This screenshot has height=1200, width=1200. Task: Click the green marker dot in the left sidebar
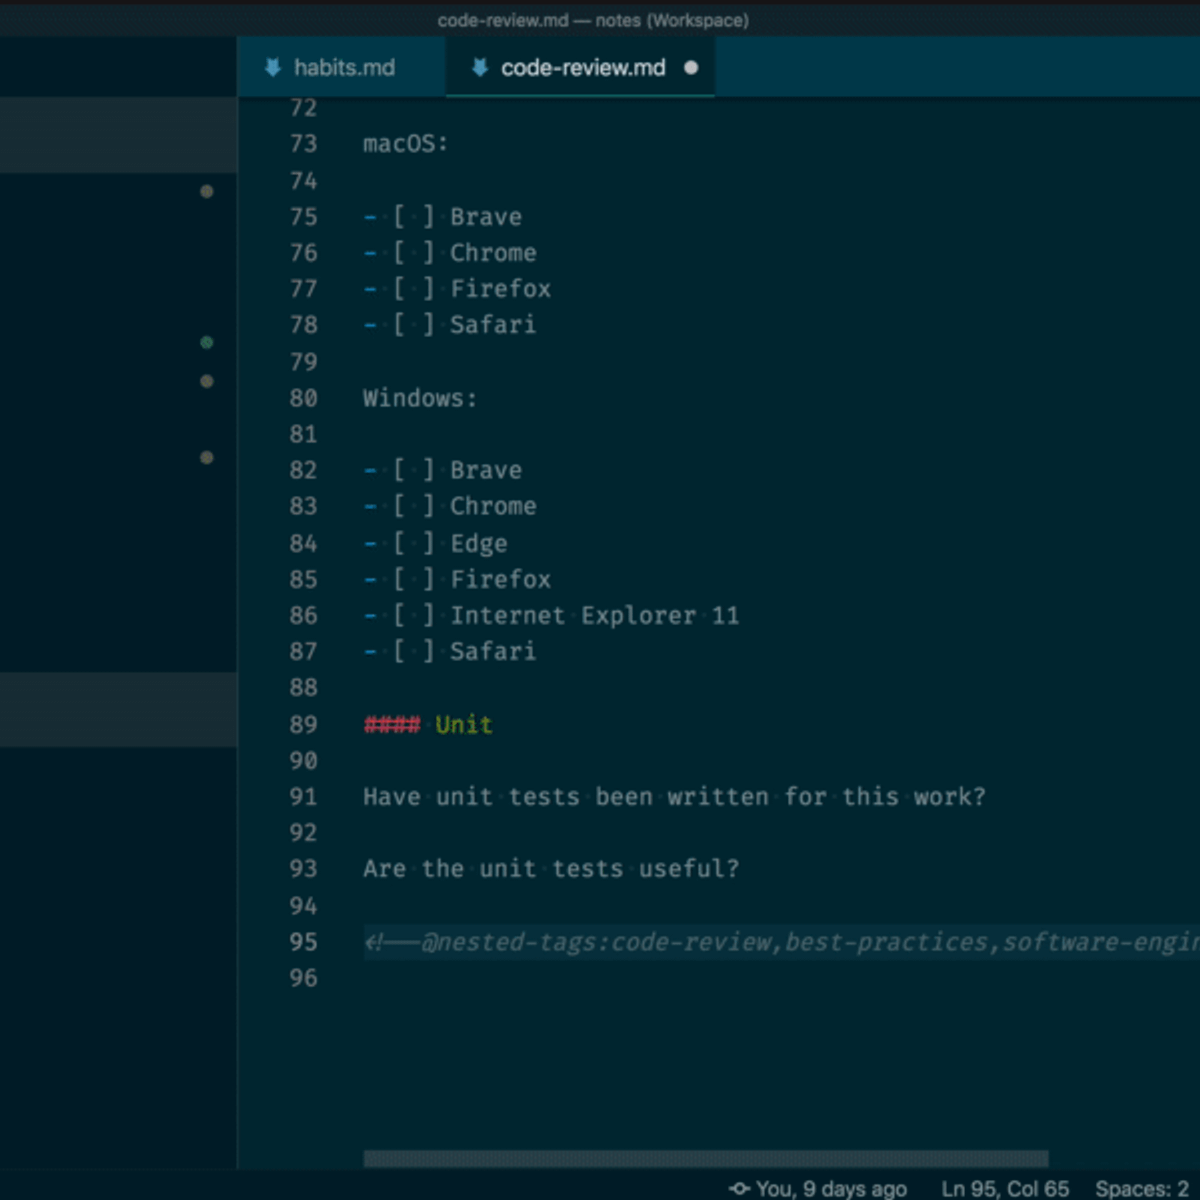206,343
